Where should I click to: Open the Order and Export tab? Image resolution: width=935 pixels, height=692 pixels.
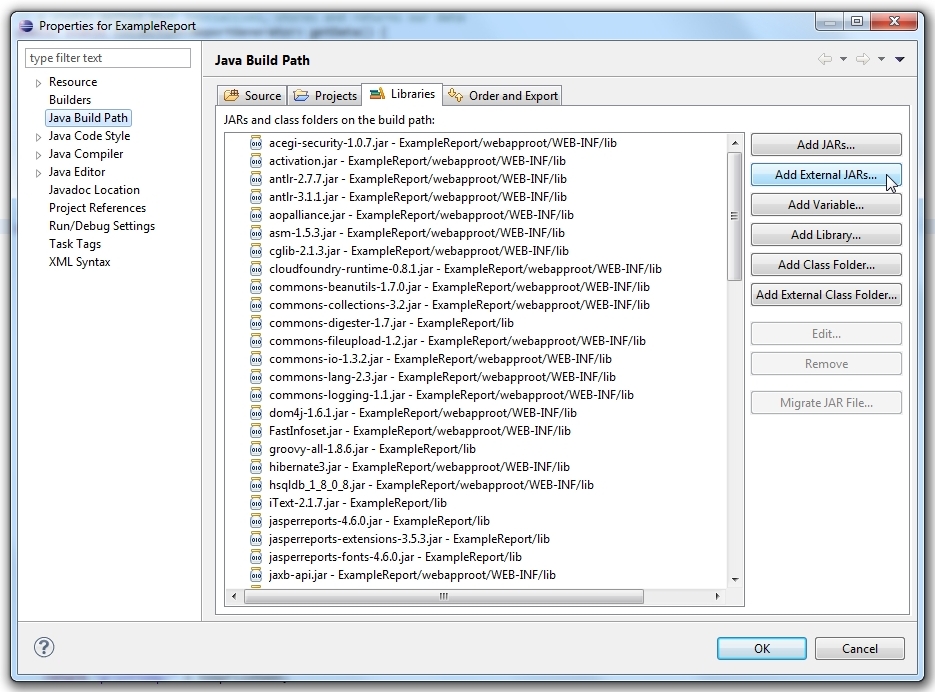pos(503,95)
